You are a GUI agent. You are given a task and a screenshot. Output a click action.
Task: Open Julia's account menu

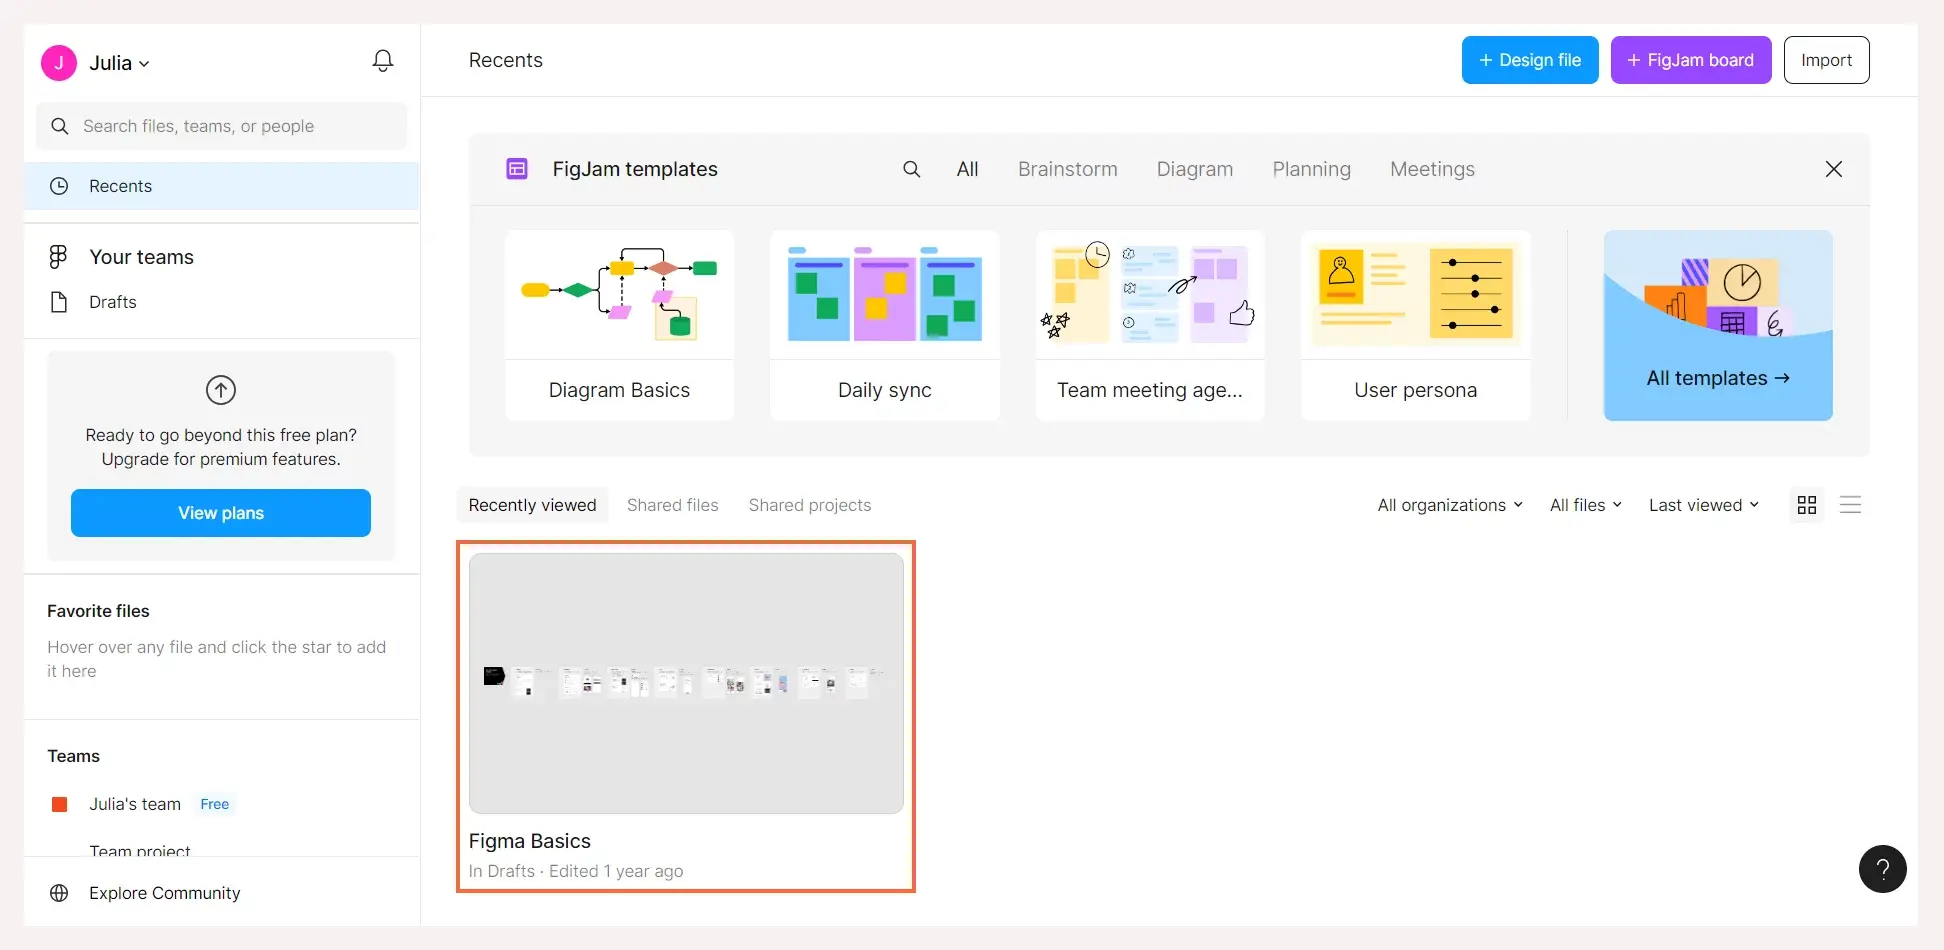pyautogui.click(x=119, y=63)
